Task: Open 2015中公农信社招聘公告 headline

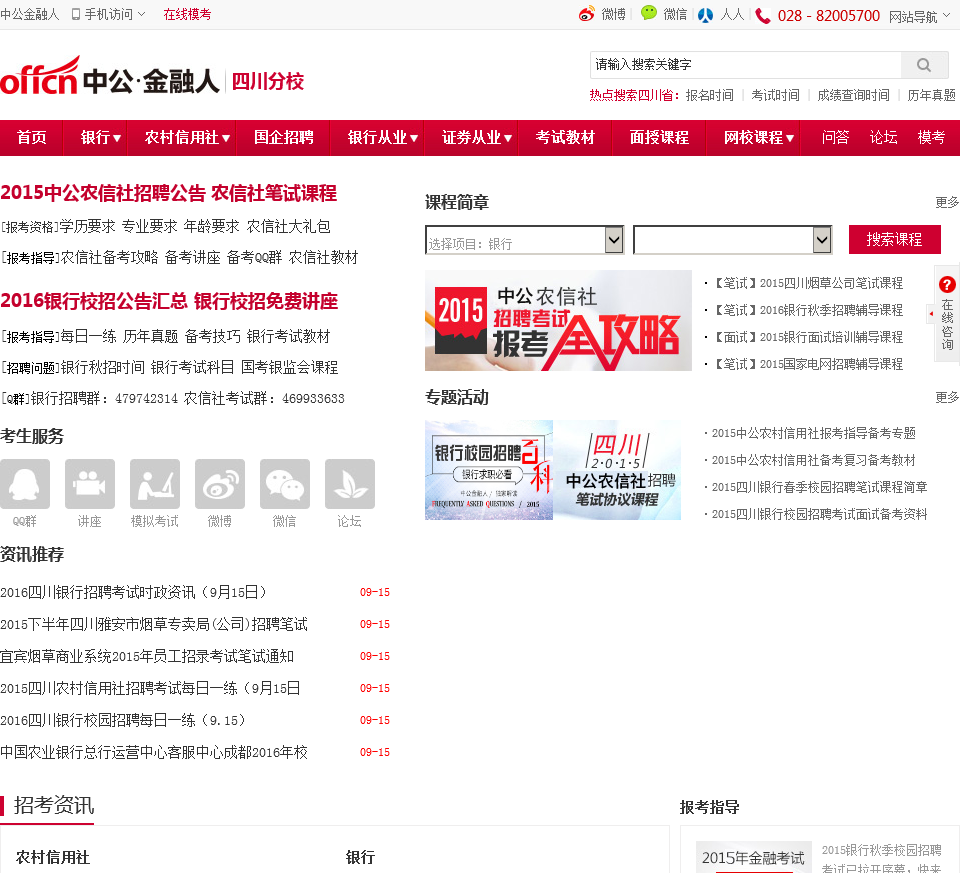Action: click(x=103, y=193)
